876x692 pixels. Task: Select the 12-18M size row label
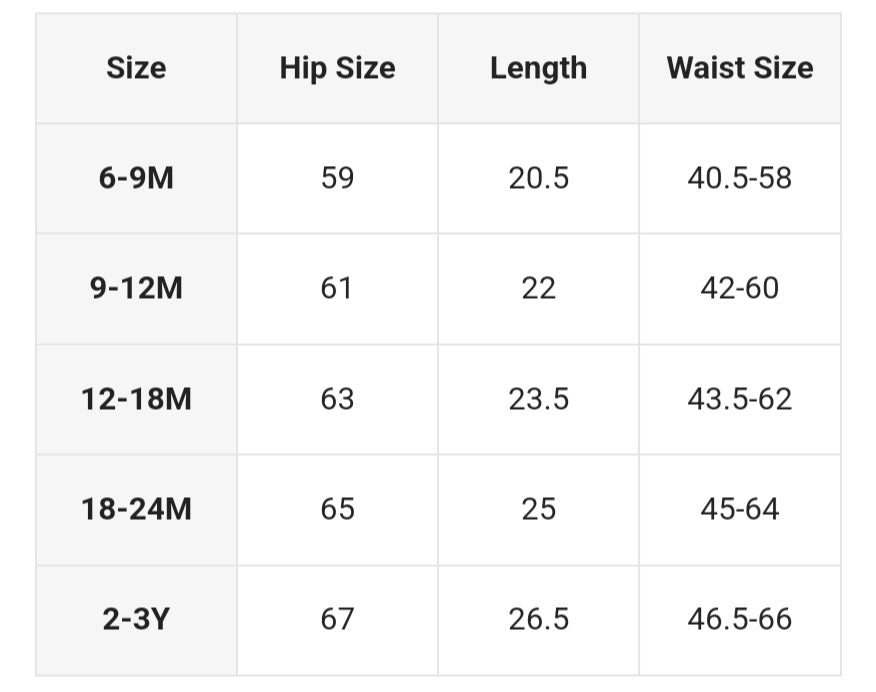pos(136,399)
